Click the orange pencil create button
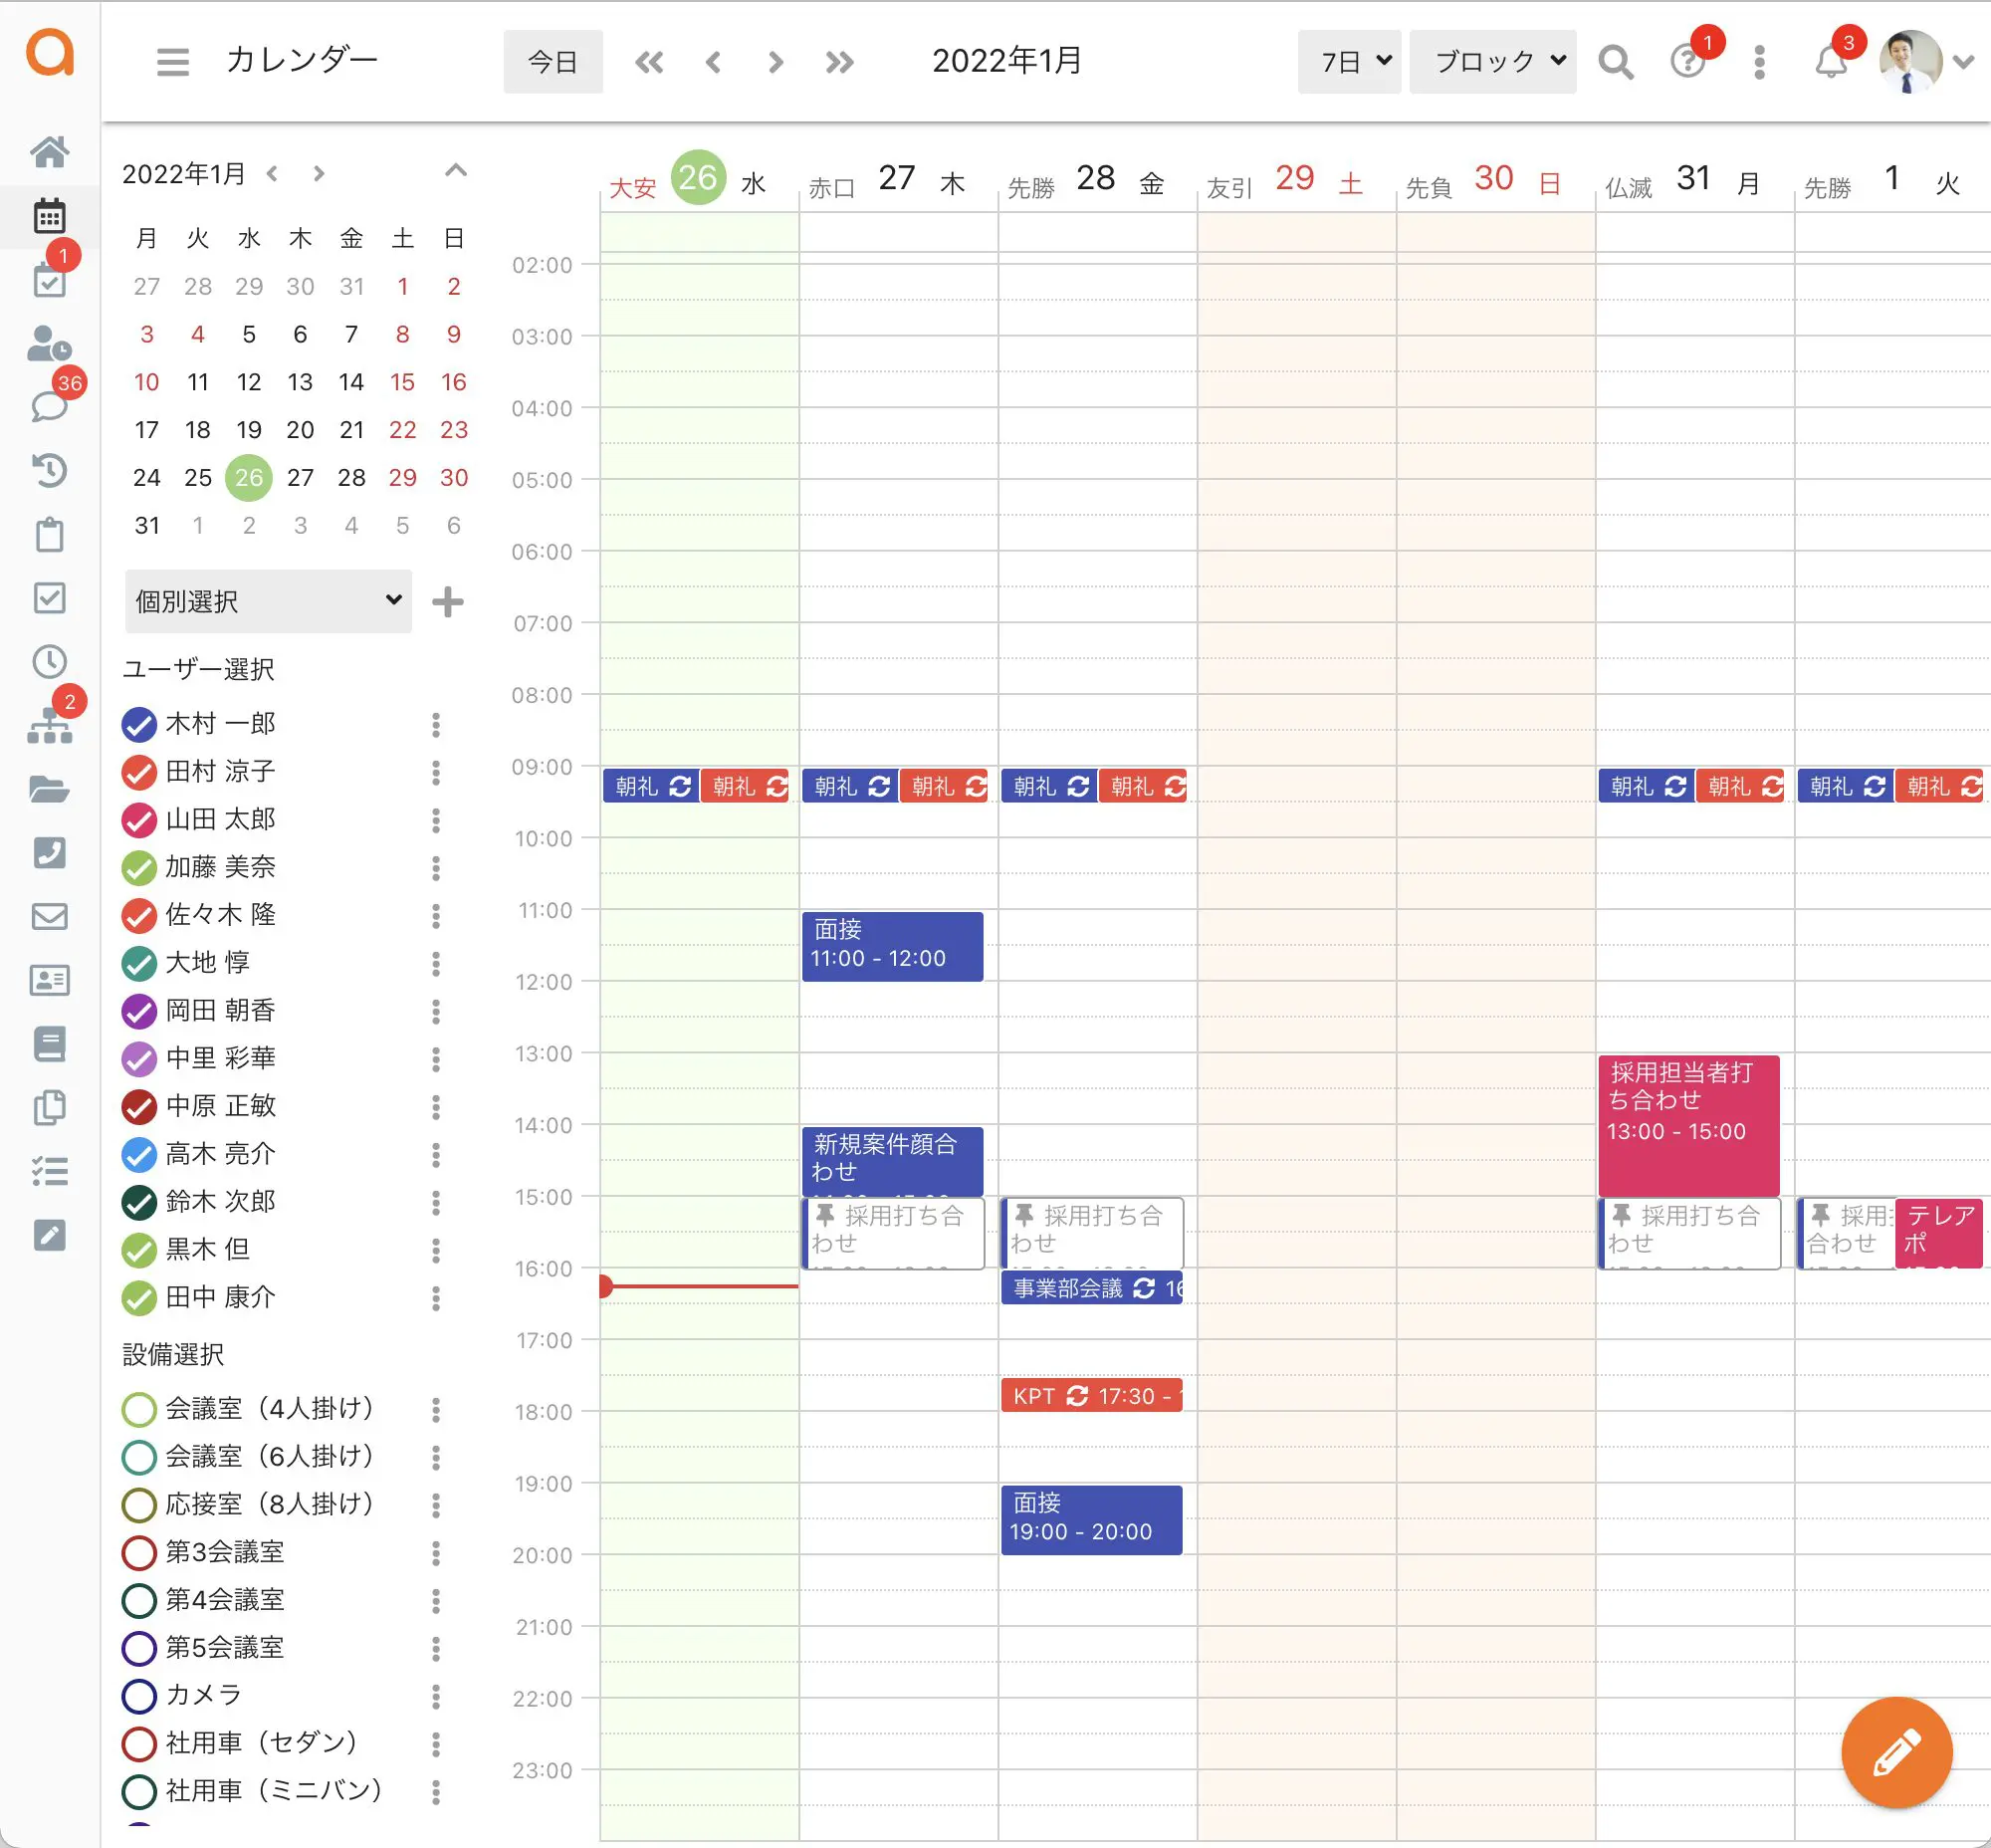The height and width of the screenshot is (1848, 1991). pyautogui.click(x=1896, y=1752)
